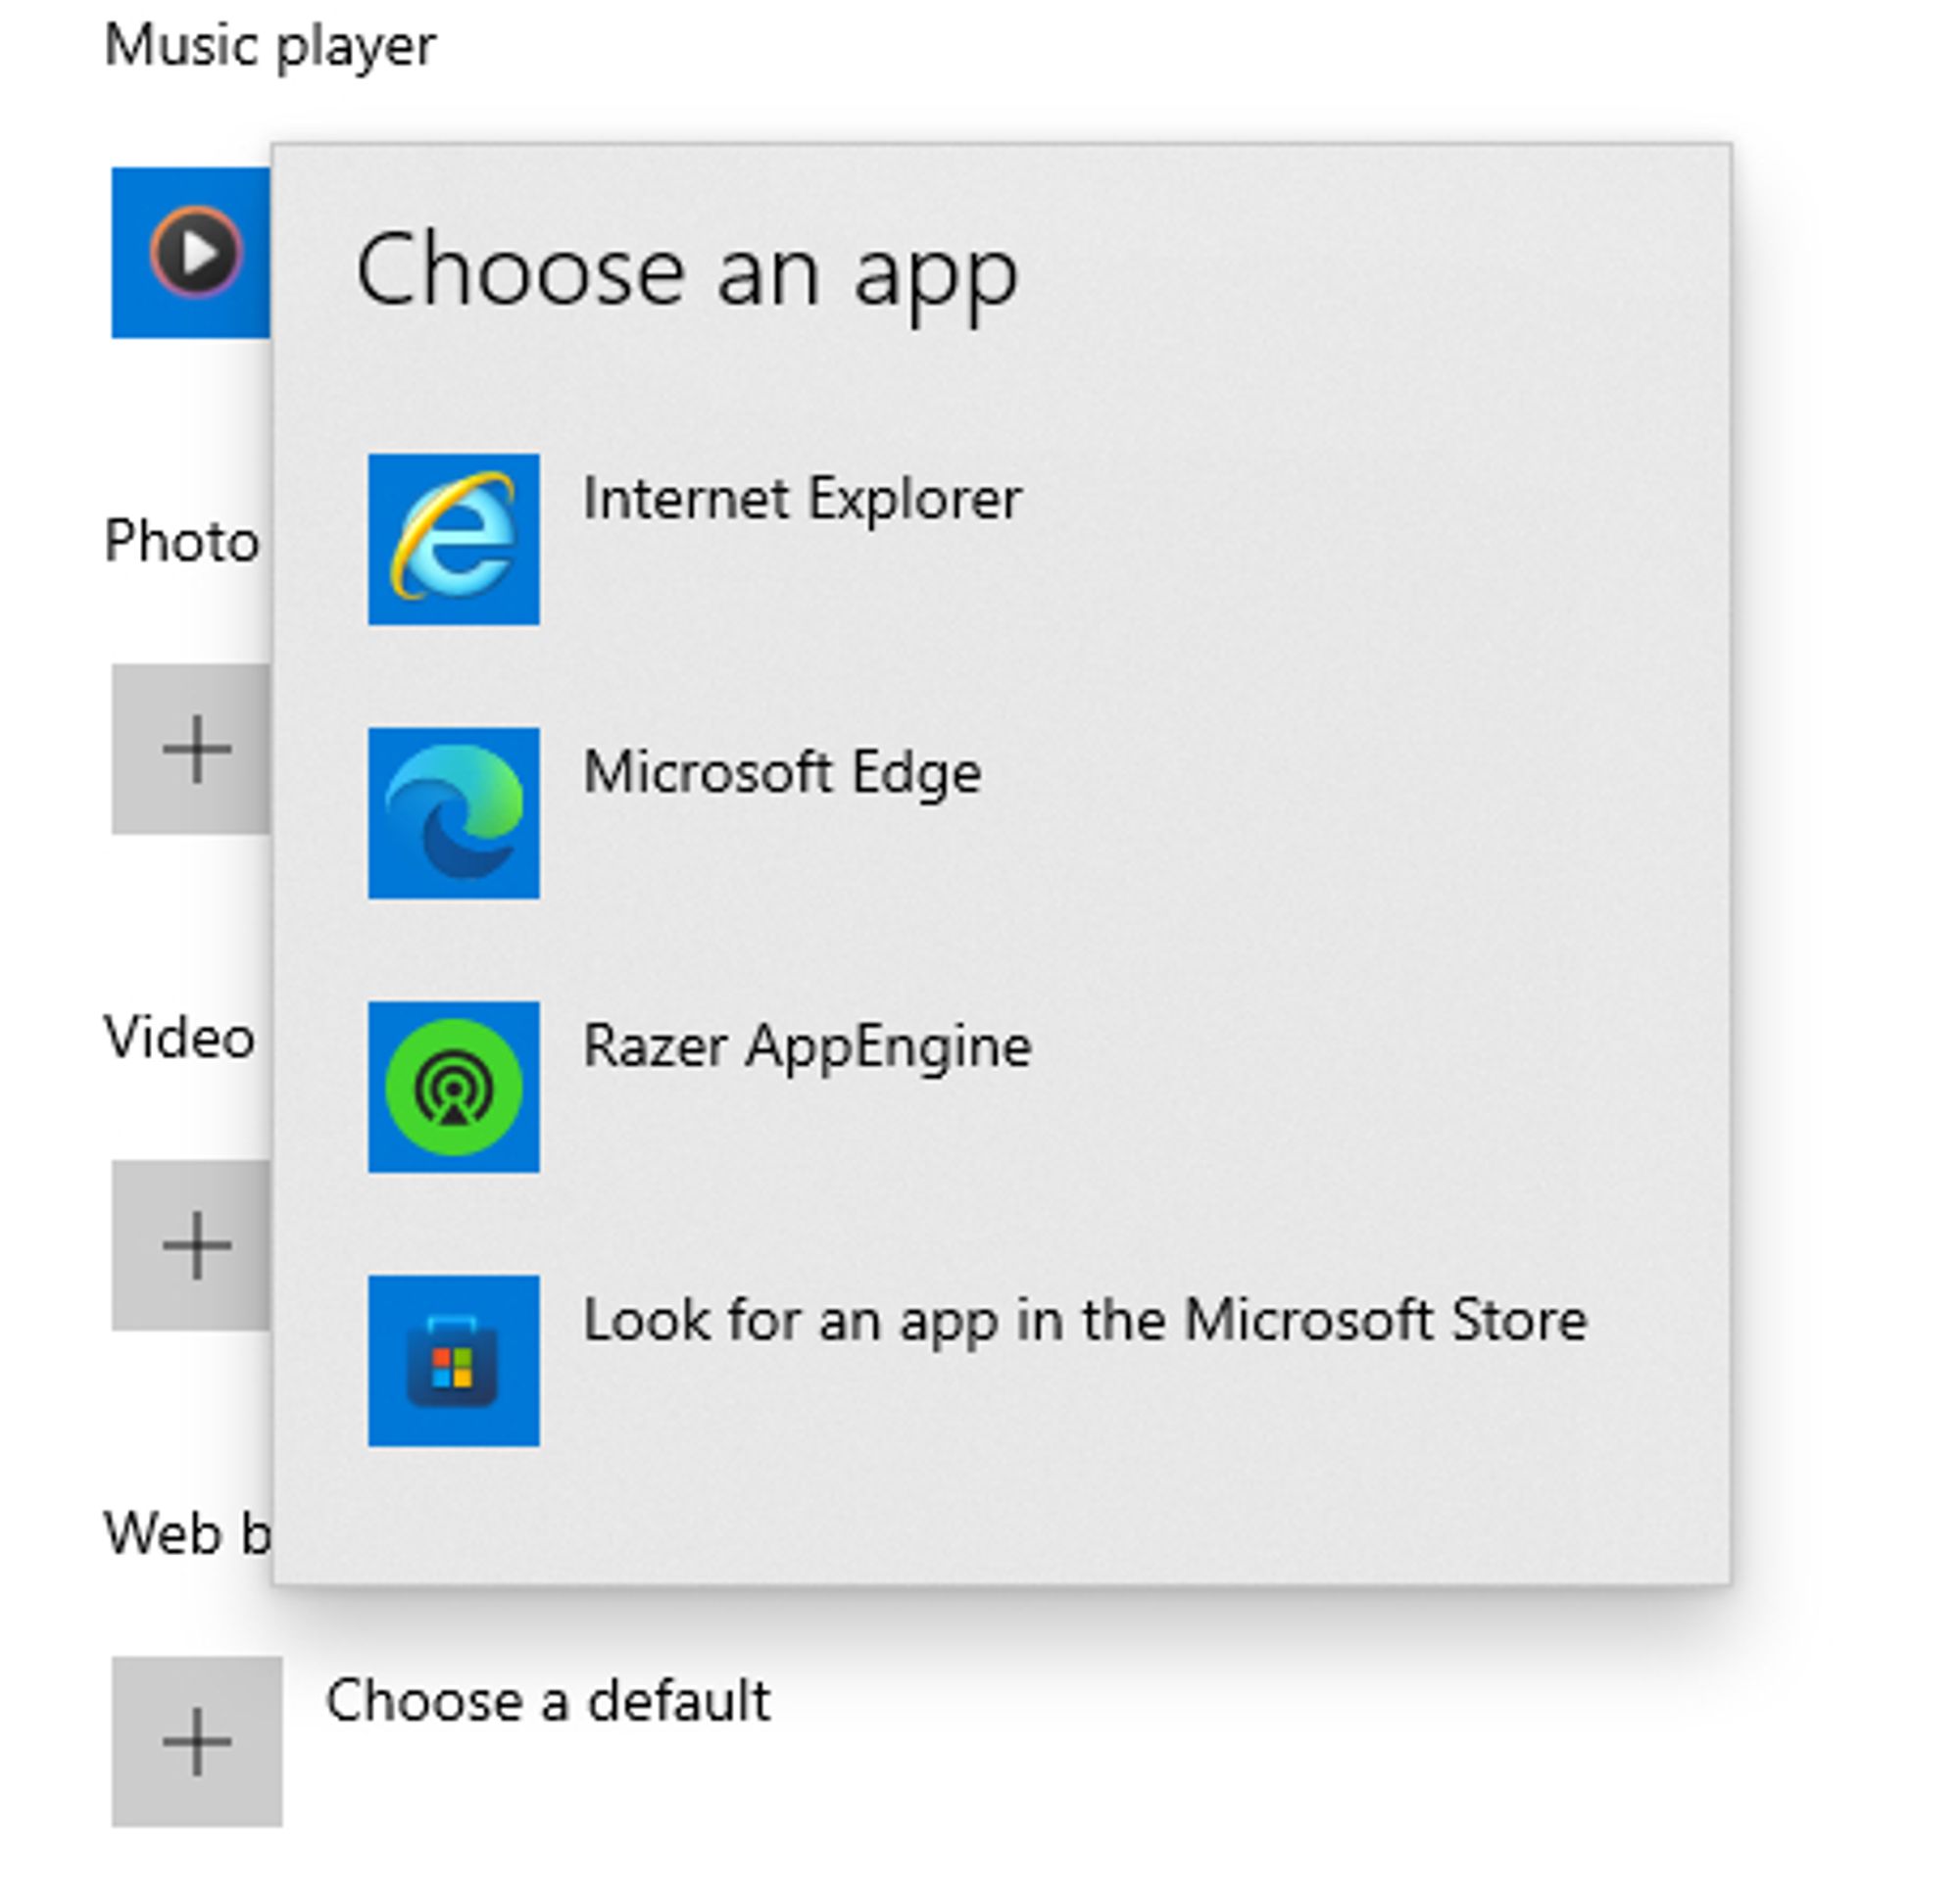Click the Web browser plus button
Screen dimensions: 1960x1891
tap(197, 1742)
